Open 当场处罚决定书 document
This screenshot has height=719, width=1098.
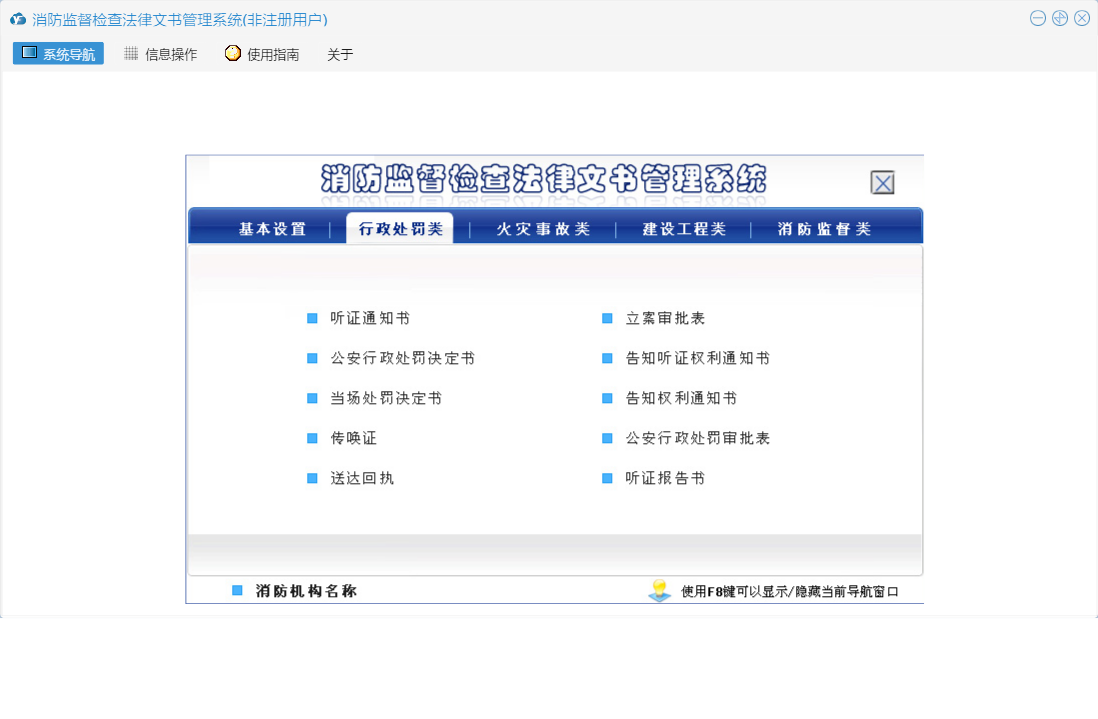[x=386, y=398]
